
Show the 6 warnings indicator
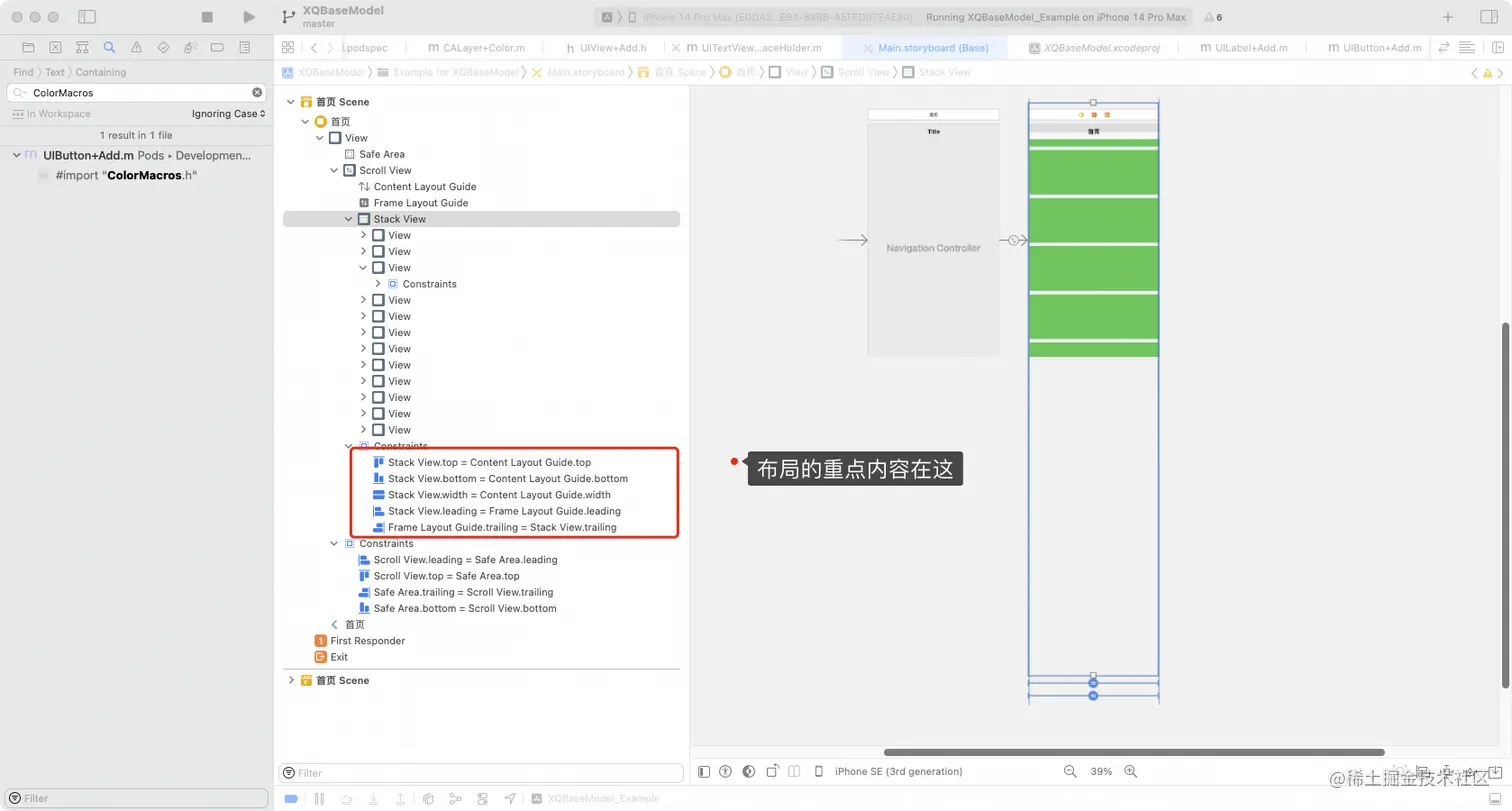point(1213,17)
